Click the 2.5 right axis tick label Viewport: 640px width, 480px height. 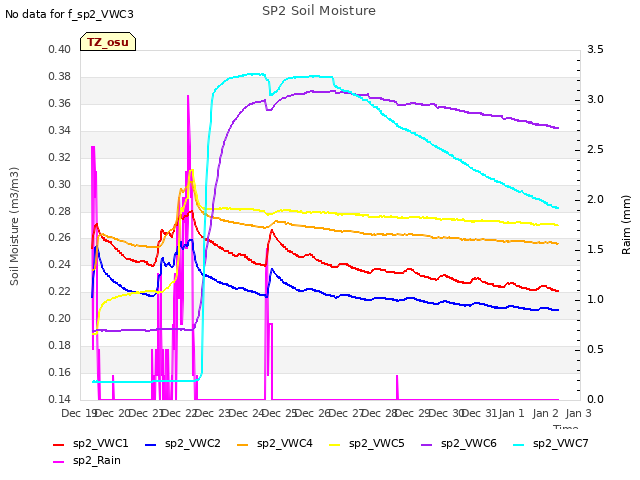pos(595,149)
